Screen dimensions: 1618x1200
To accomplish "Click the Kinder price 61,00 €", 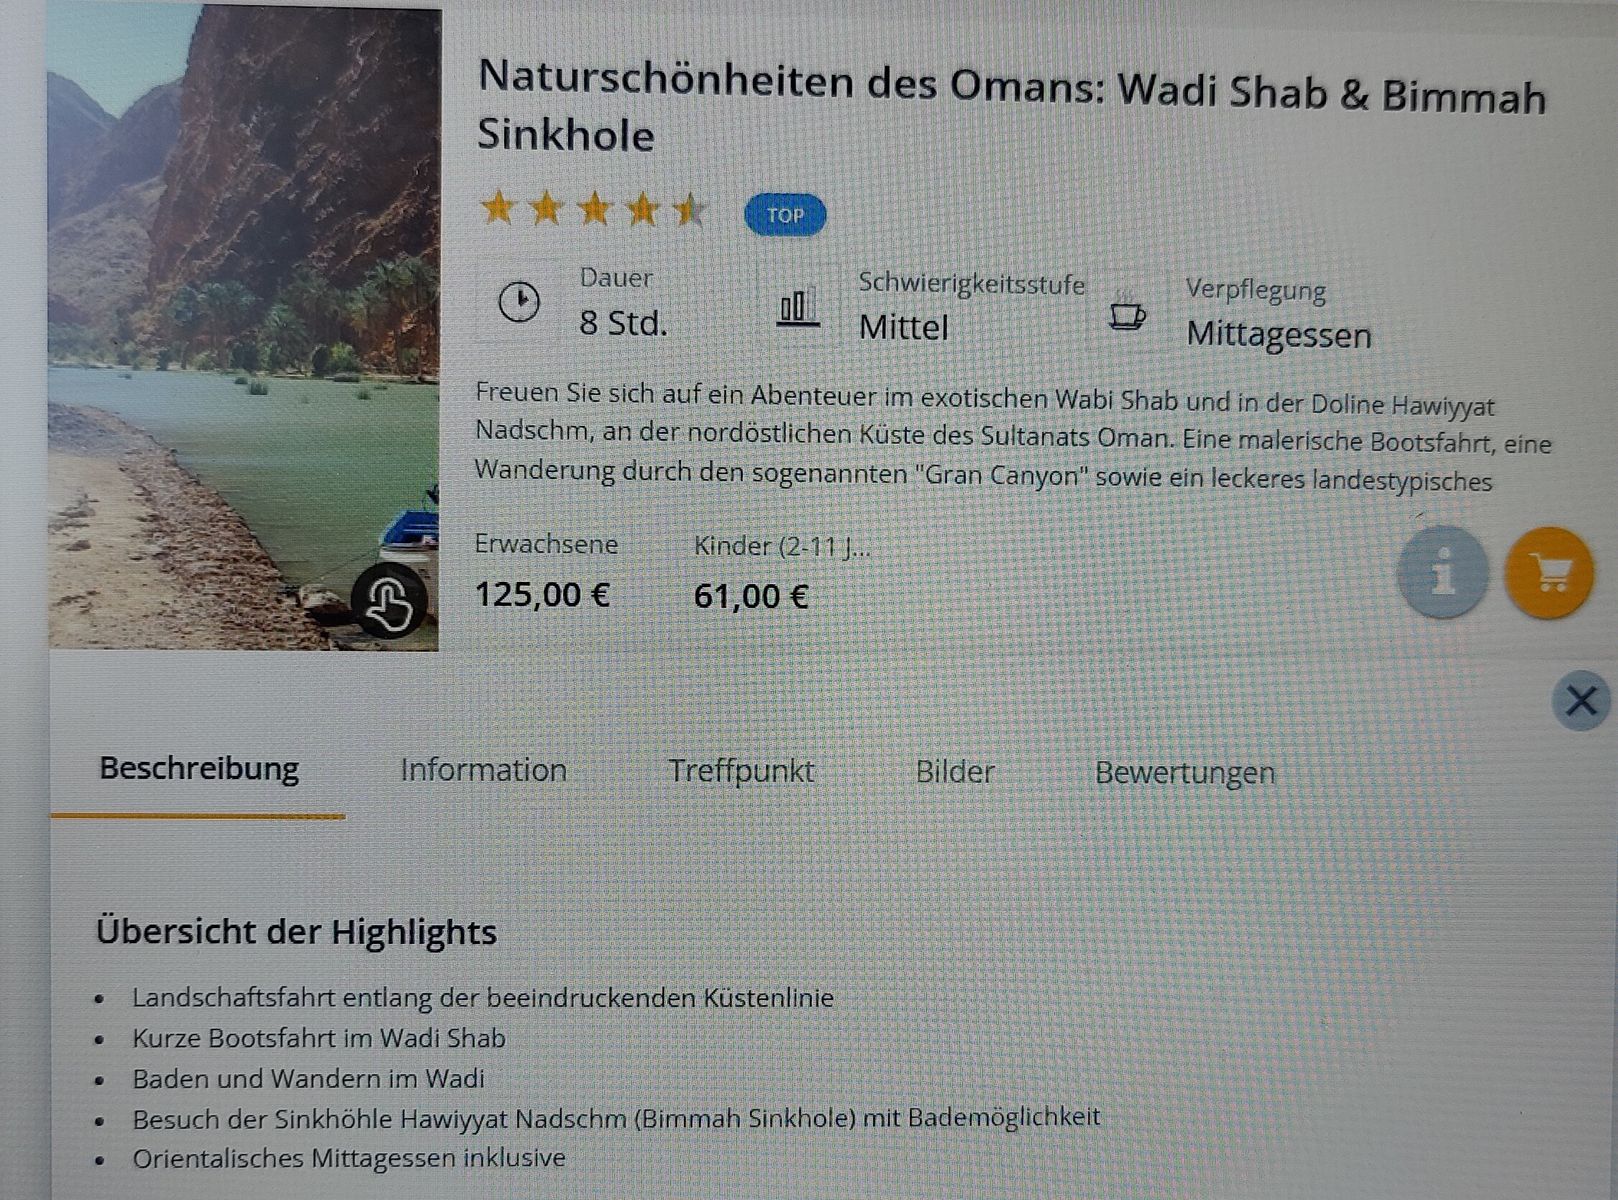I will tap(751, 597).
